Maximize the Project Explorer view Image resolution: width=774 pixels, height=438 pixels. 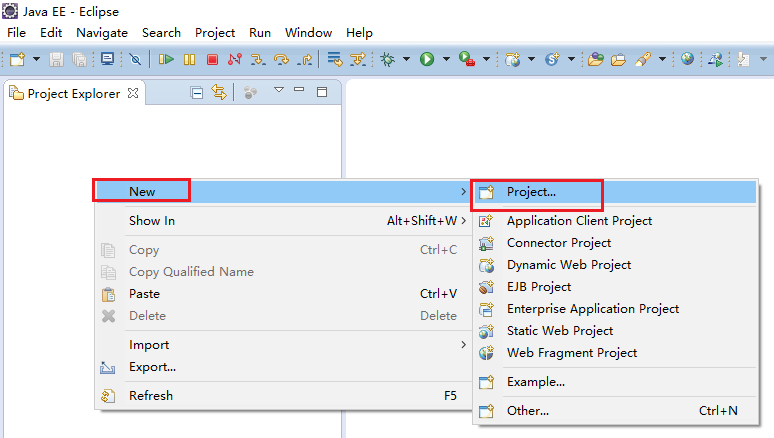point(322,92)
